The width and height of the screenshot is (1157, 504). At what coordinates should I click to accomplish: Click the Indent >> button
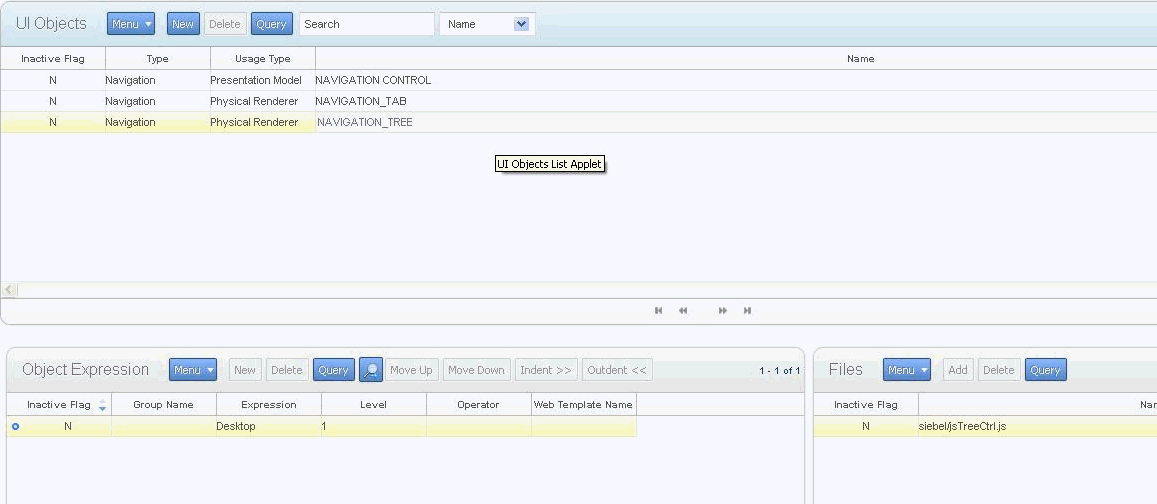click(x=546, y=370)
